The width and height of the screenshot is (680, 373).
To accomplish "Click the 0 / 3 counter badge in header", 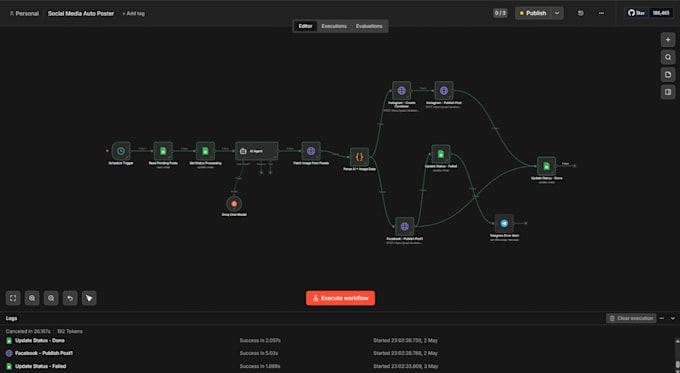I will point(500,13).
